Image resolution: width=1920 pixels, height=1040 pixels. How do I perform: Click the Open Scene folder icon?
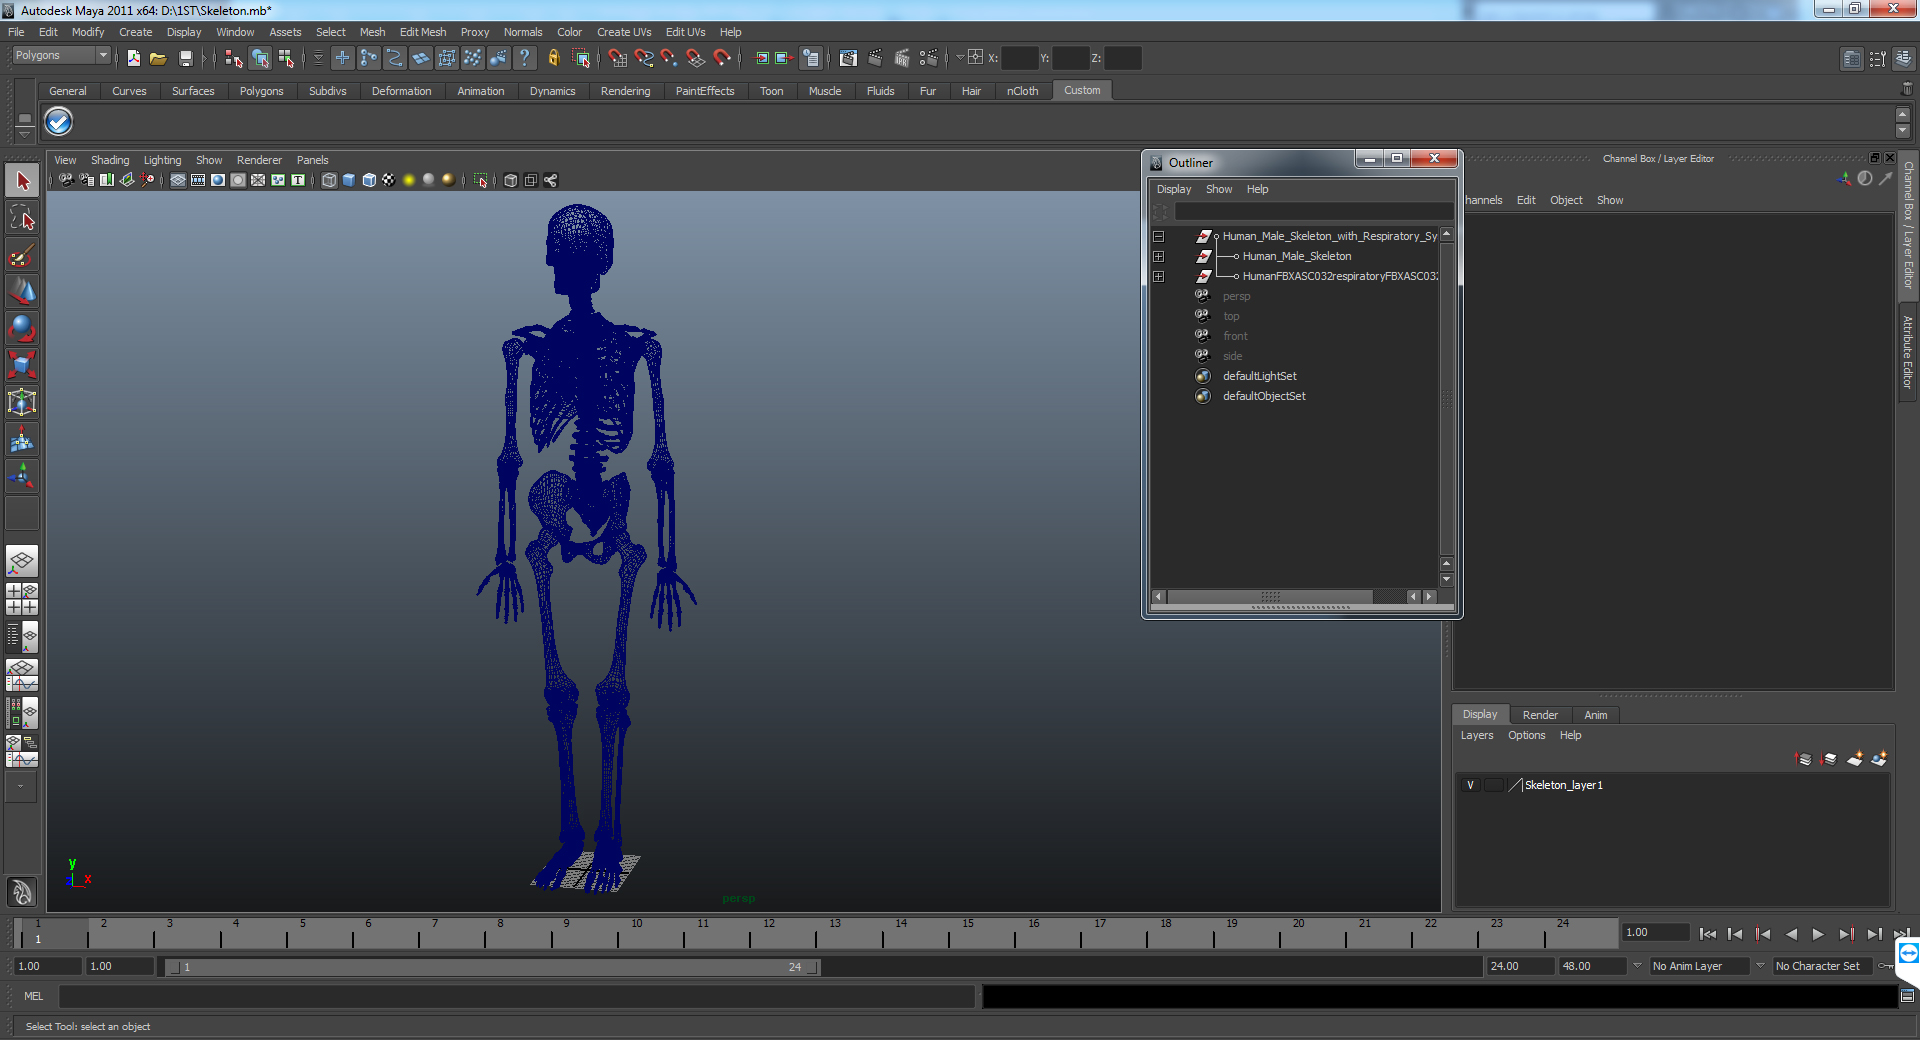click(158, 59)
